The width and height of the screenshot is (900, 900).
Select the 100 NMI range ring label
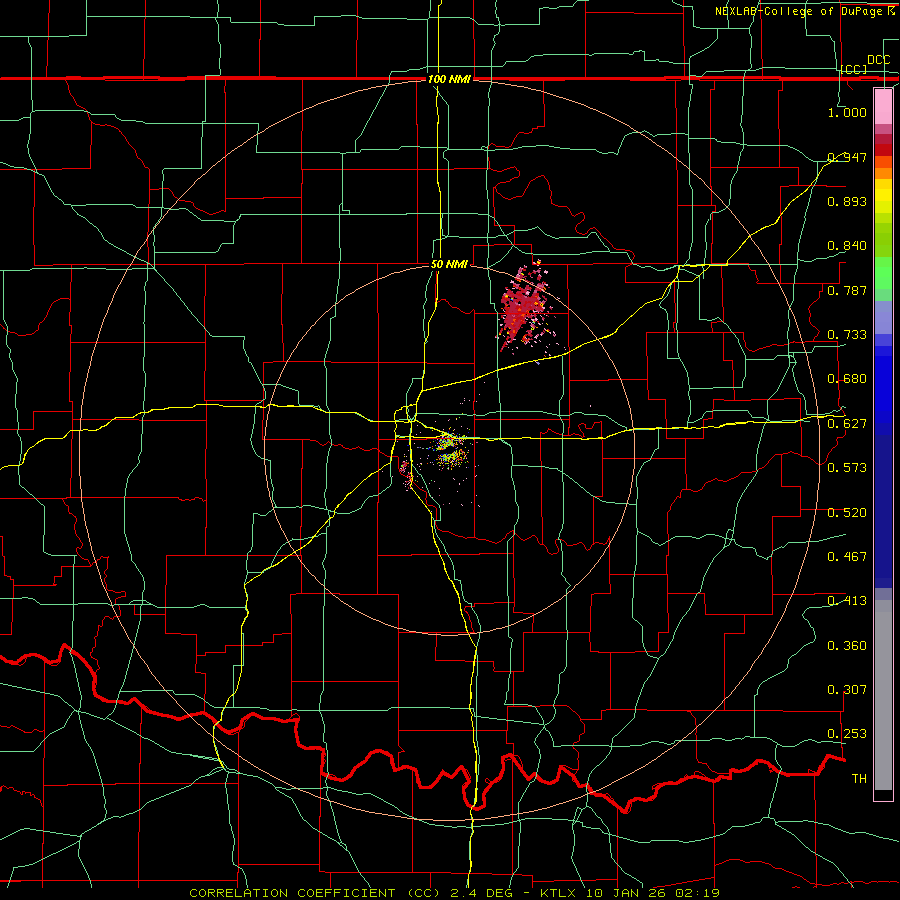pos(449,79)
